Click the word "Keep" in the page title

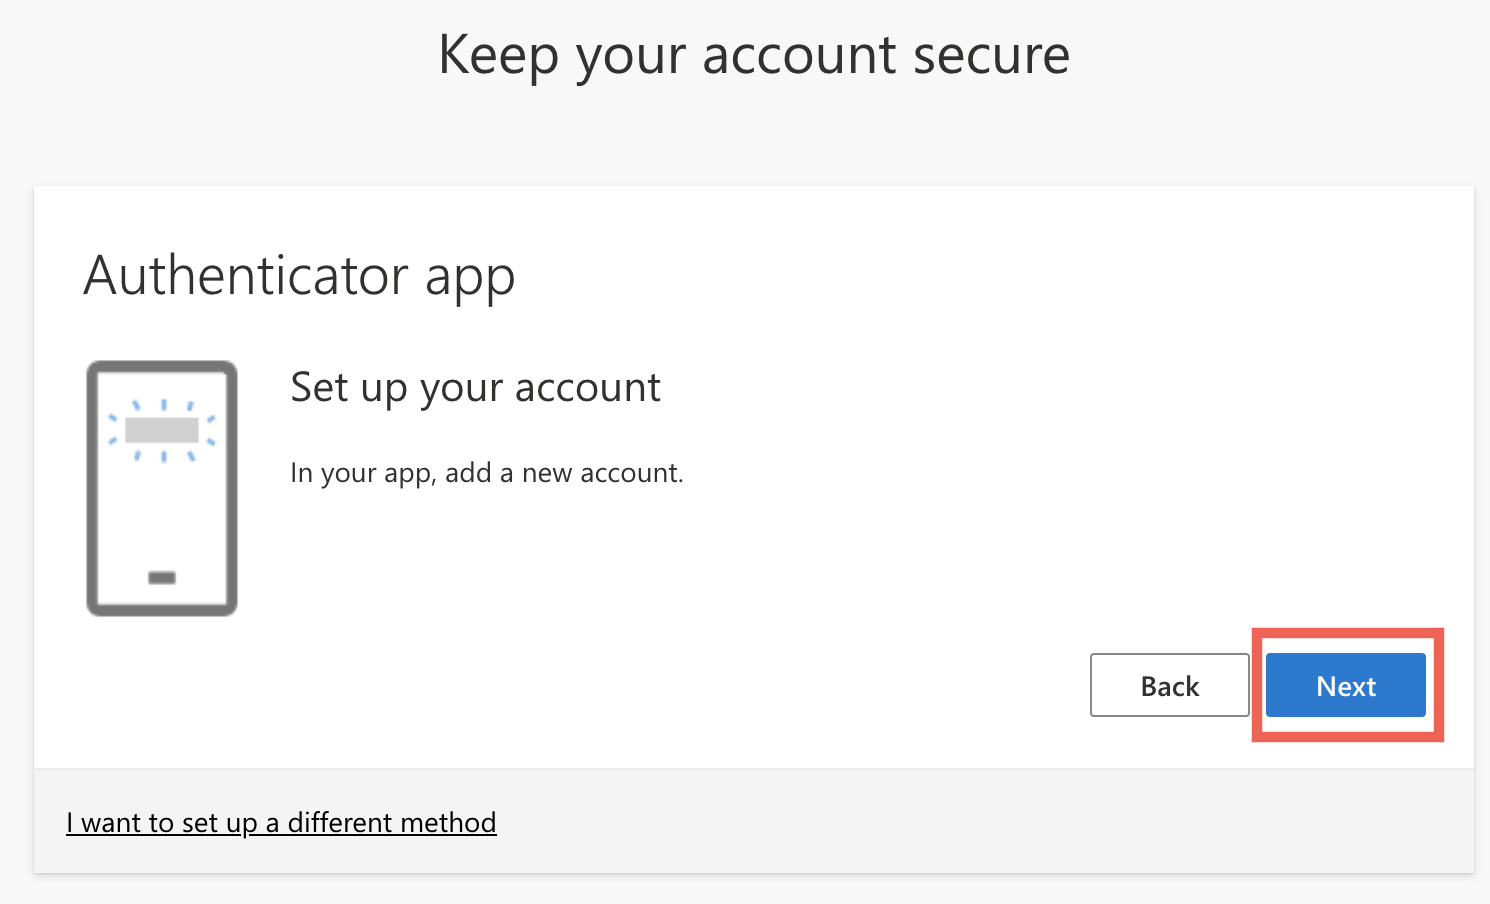click(498, 55)
